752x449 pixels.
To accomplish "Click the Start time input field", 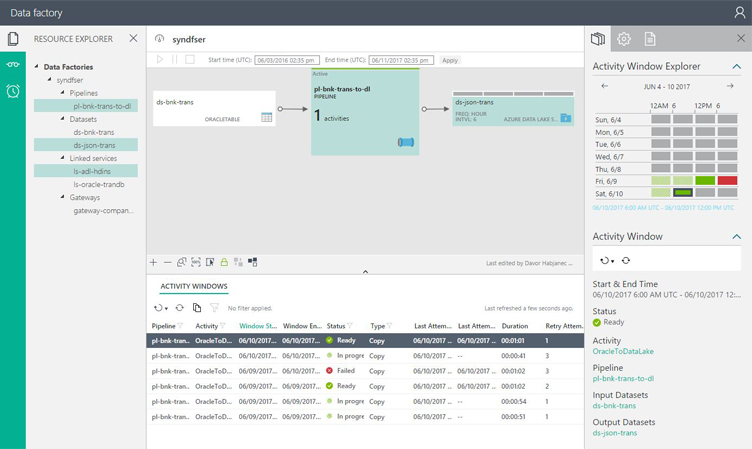I will 287,60.
